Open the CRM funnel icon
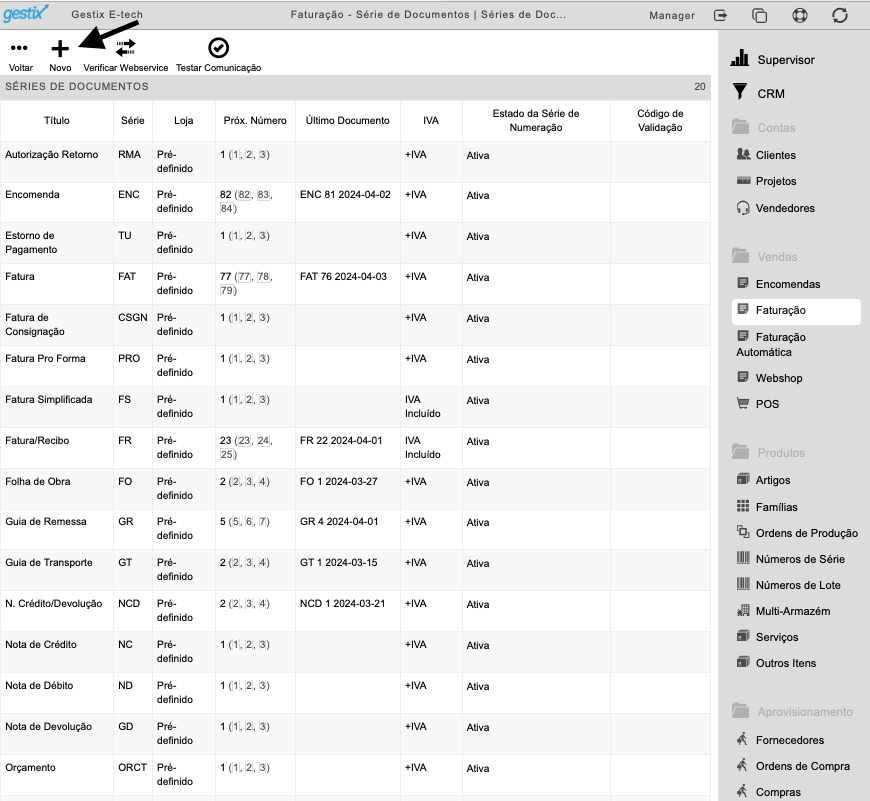Viewport: 870px width, 801px height. coord(740,92)
